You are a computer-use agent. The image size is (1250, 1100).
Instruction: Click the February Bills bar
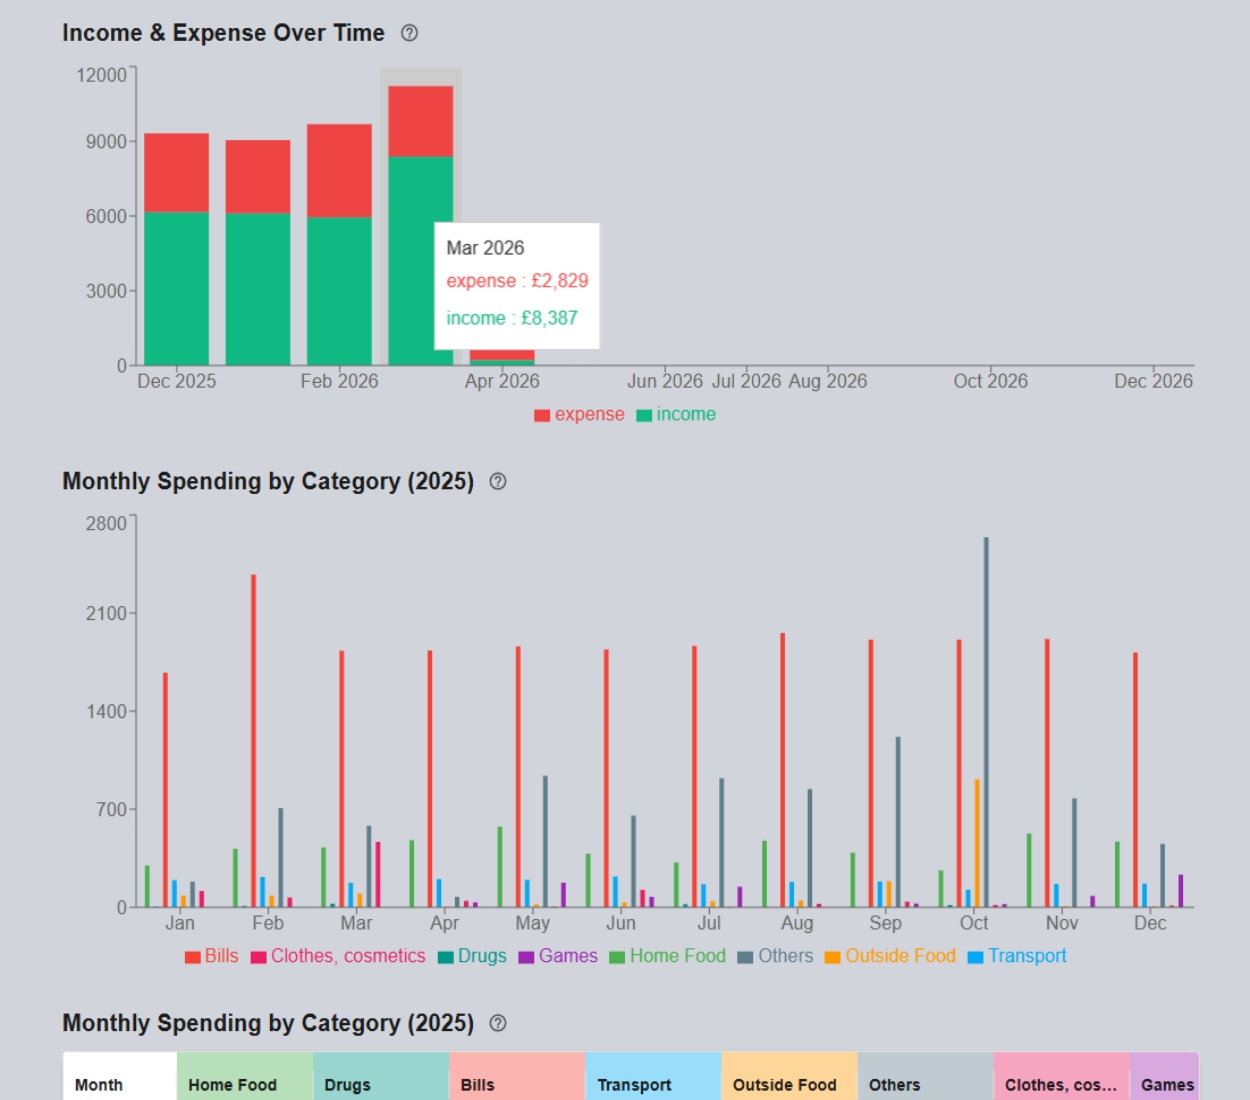pyautogui.click(x=254, y=741)
